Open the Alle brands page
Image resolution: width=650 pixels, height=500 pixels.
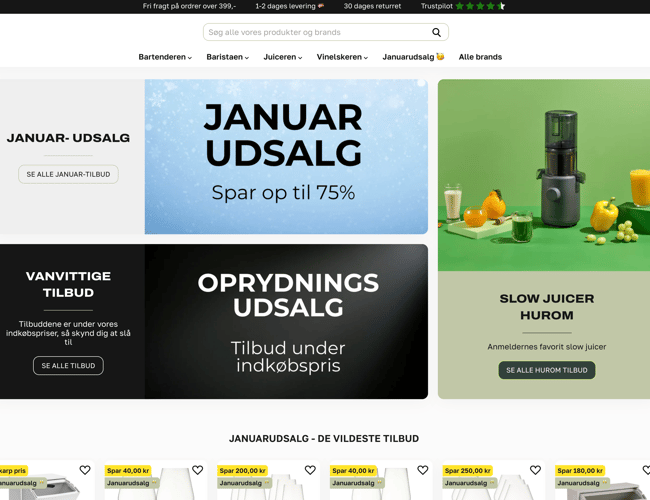480,57
